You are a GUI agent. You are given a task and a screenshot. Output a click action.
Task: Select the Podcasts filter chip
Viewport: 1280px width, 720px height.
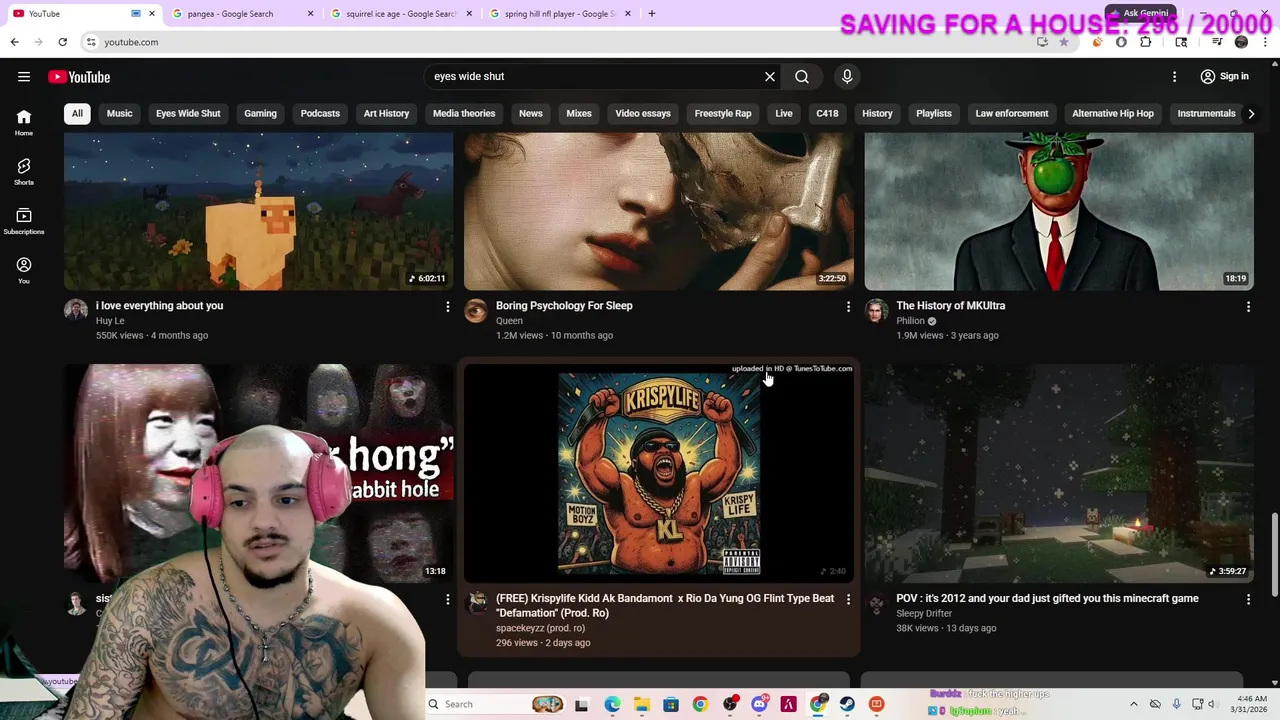coord(320,113)
